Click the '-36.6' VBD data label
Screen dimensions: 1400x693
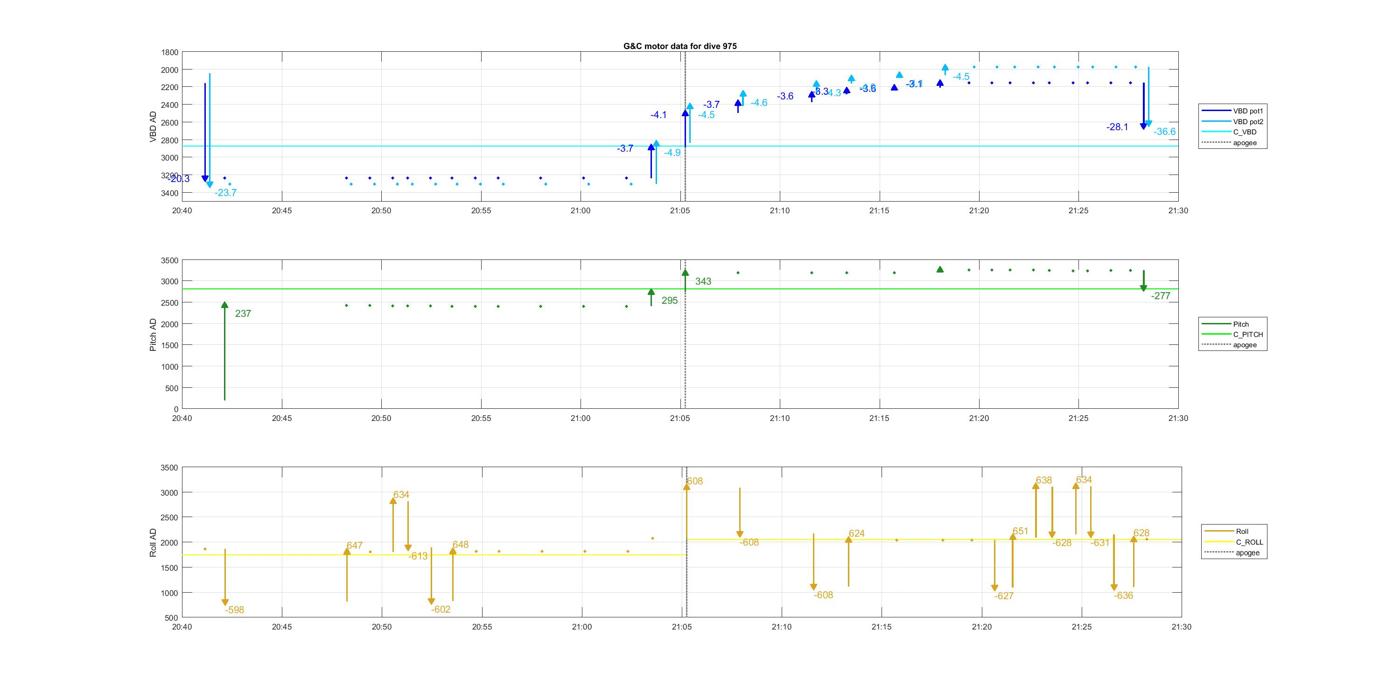[x=1164, y=132]
